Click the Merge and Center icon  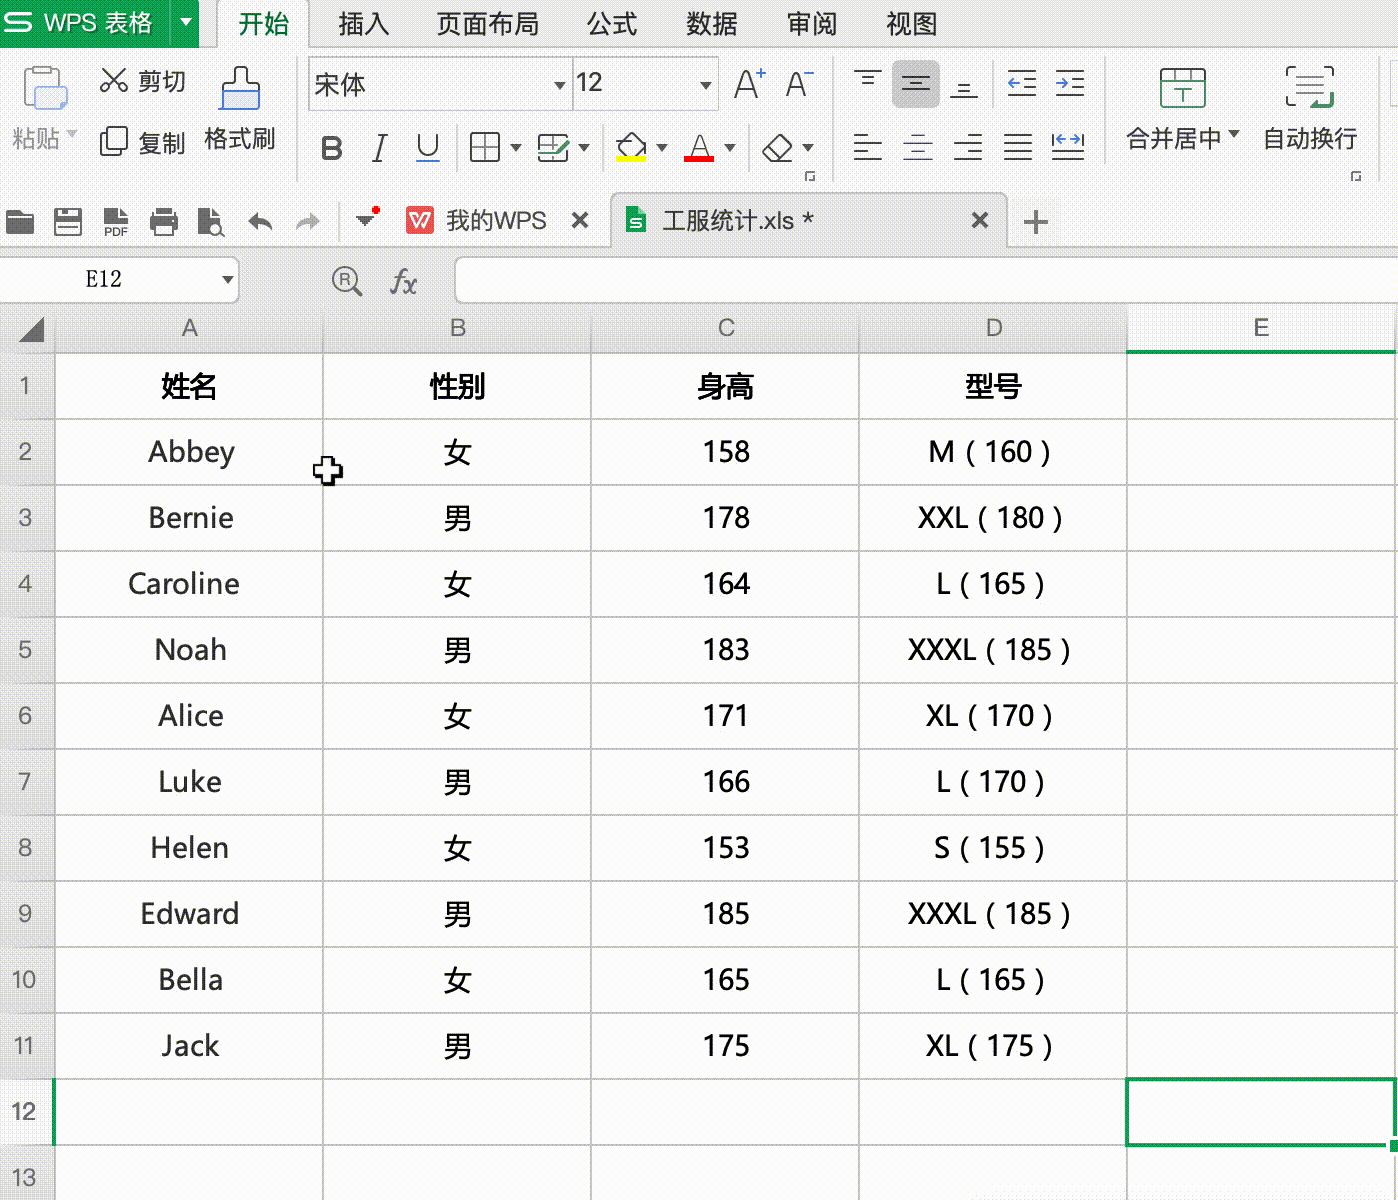click(1182, 88)
